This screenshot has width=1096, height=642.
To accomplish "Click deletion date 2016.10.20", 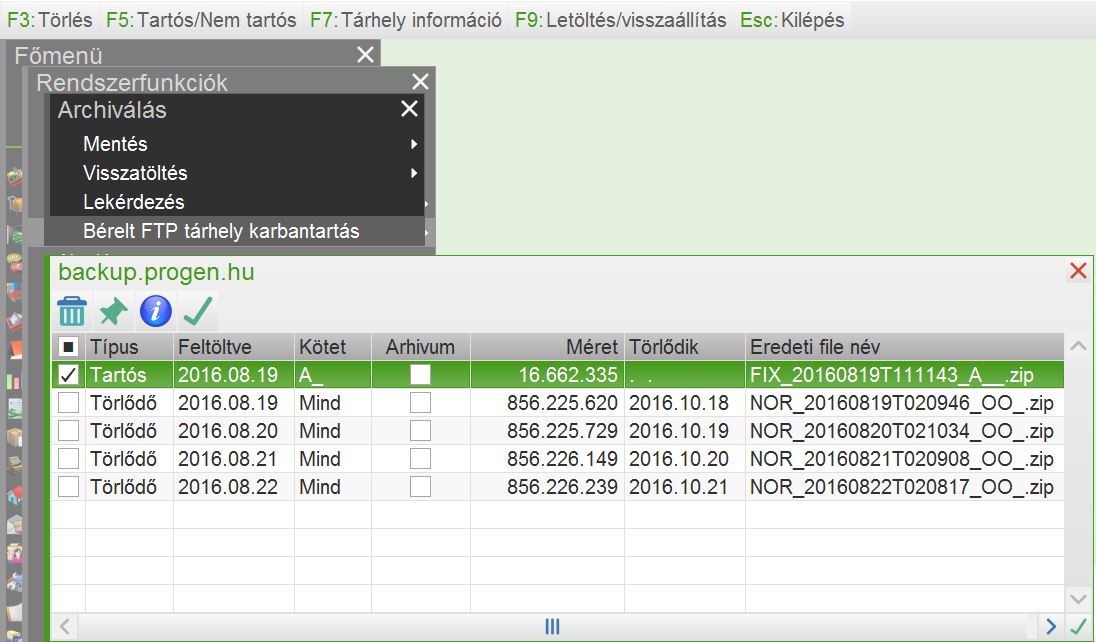I will 679,459.
